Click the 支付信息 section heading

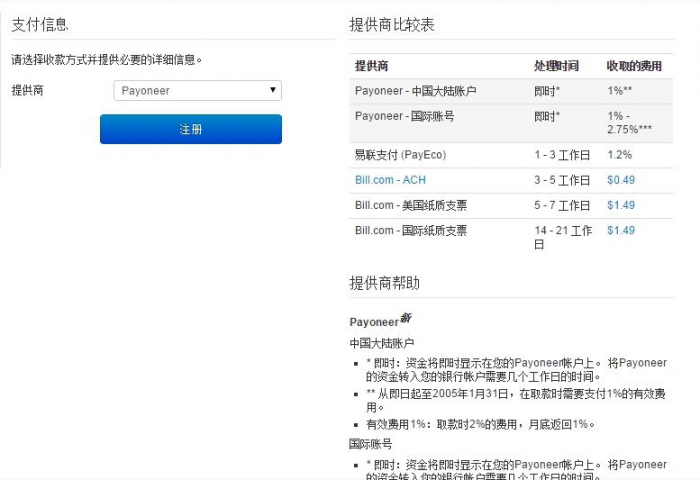point(40,25)
